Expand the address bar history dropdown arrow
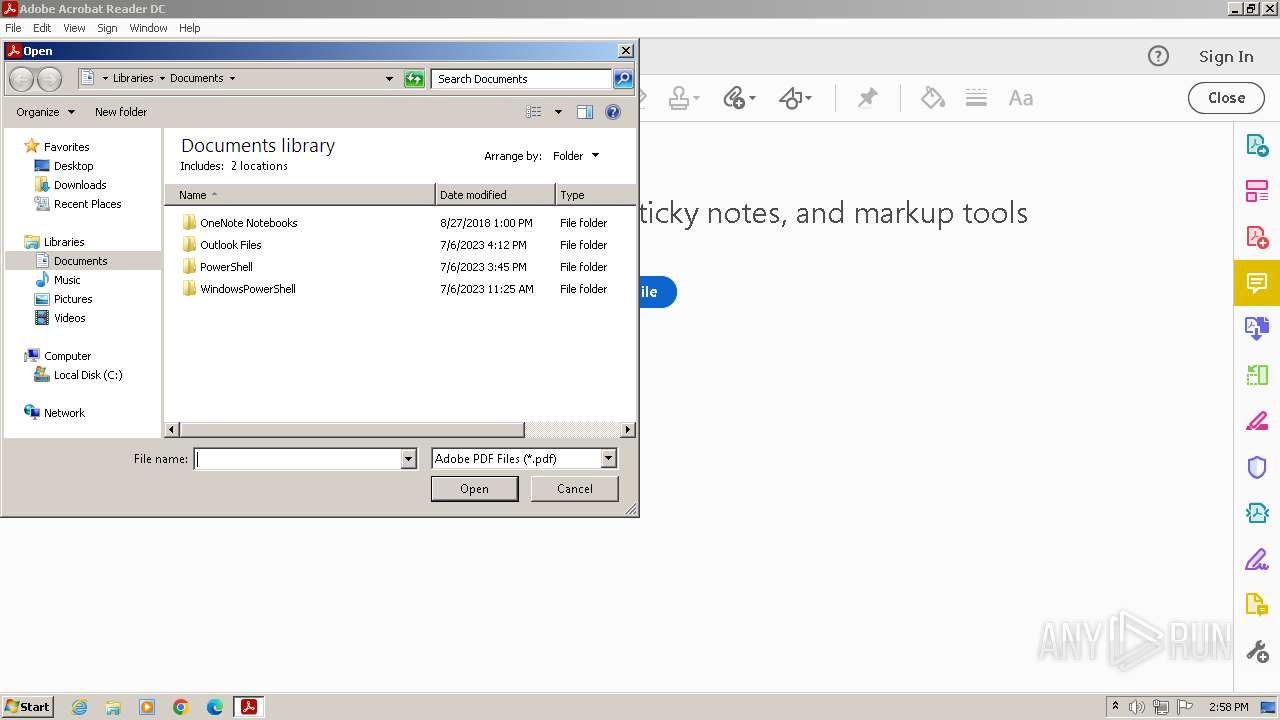Screen dimensions: 1280x720 389,78
